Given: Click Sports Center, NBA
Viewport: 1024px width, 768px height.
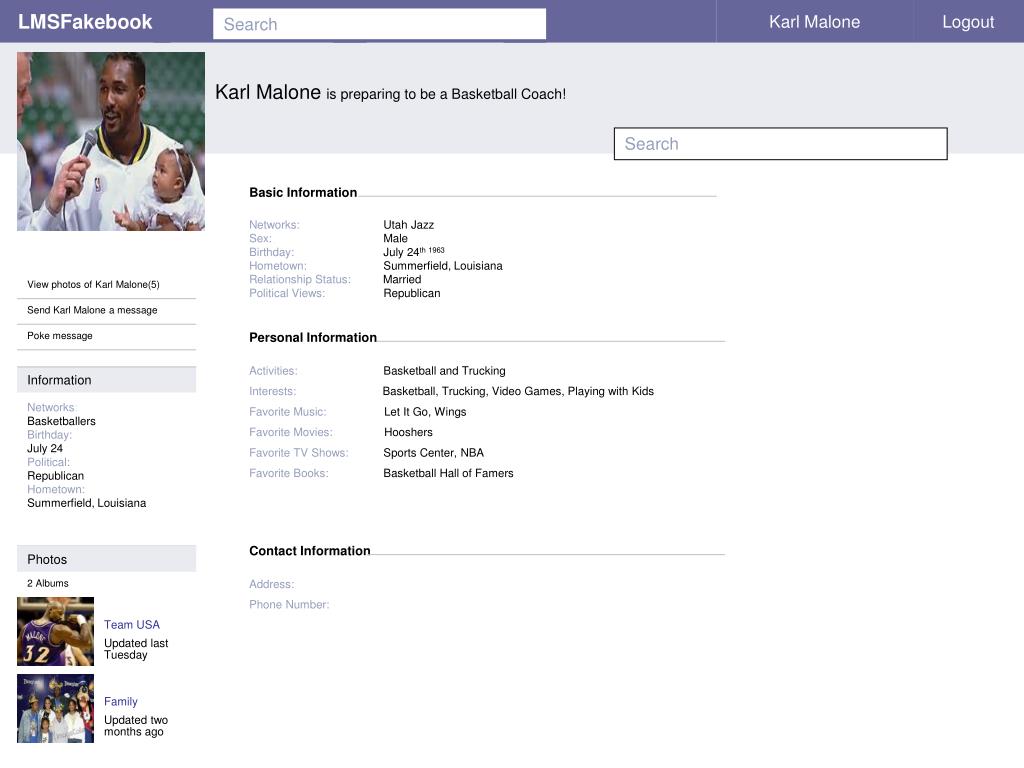Looking at the screenshot, I should 434,453.
